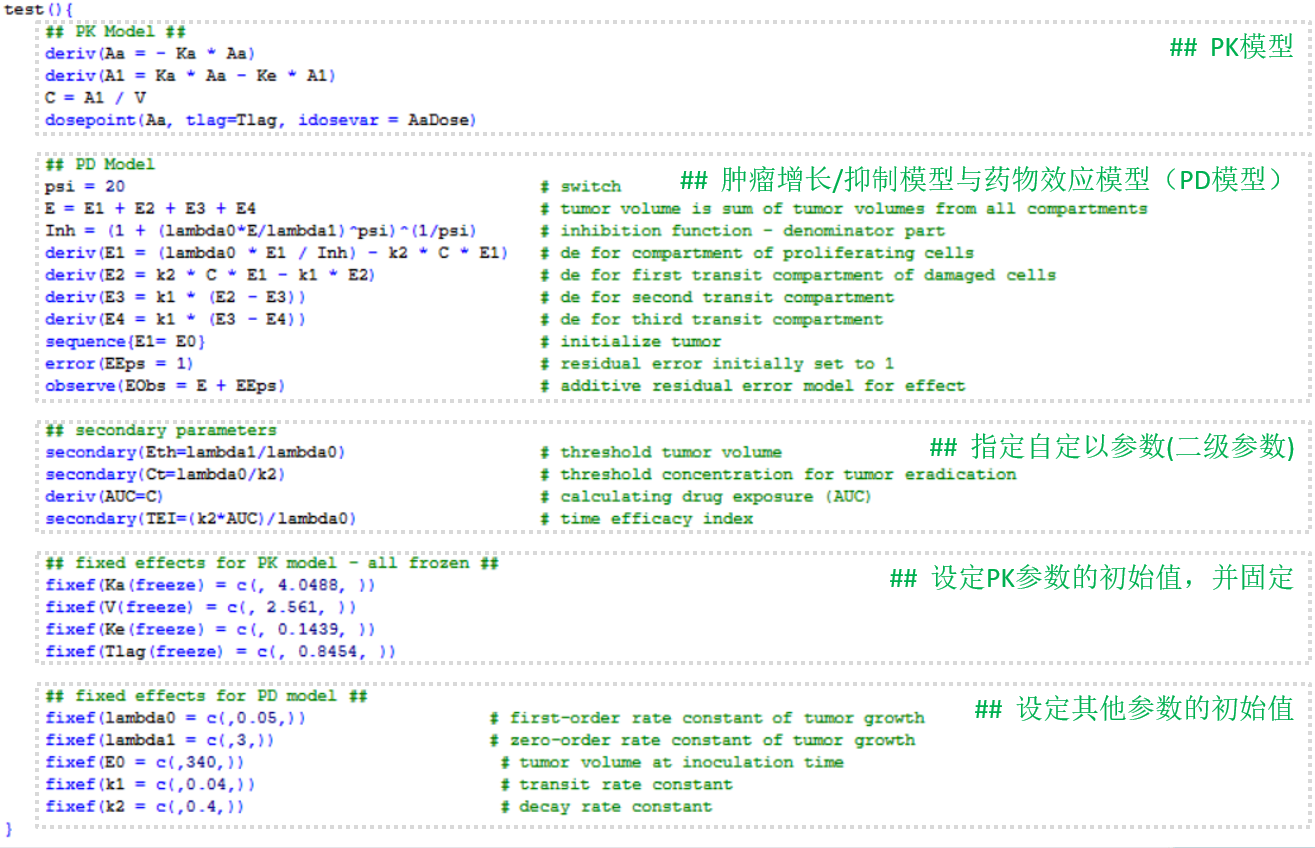Screen dimensions: 1315x848
Task: Select the 'C = A1 / V' statement
Action: (95, 98)
